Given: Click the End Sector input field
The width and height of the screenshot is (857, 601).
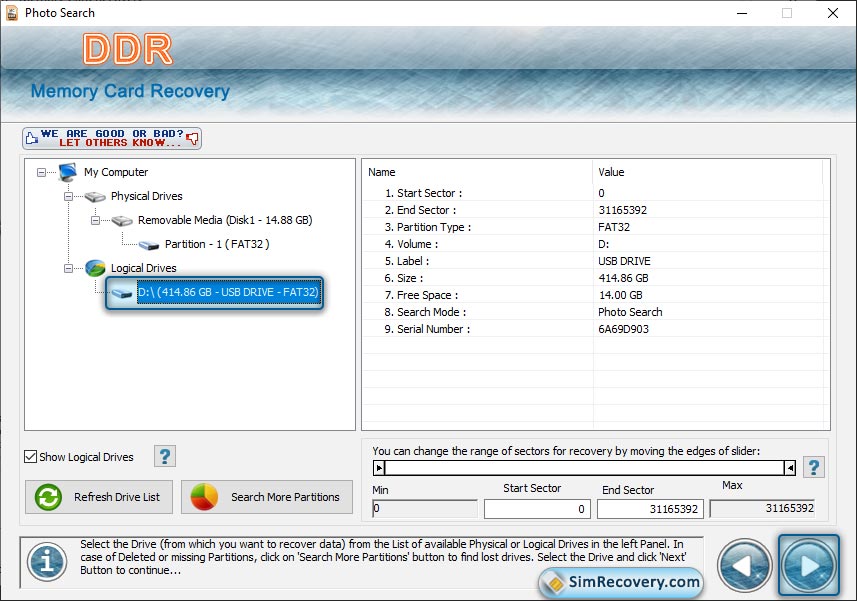Looking at the screenshot, I should click(650, 509).
